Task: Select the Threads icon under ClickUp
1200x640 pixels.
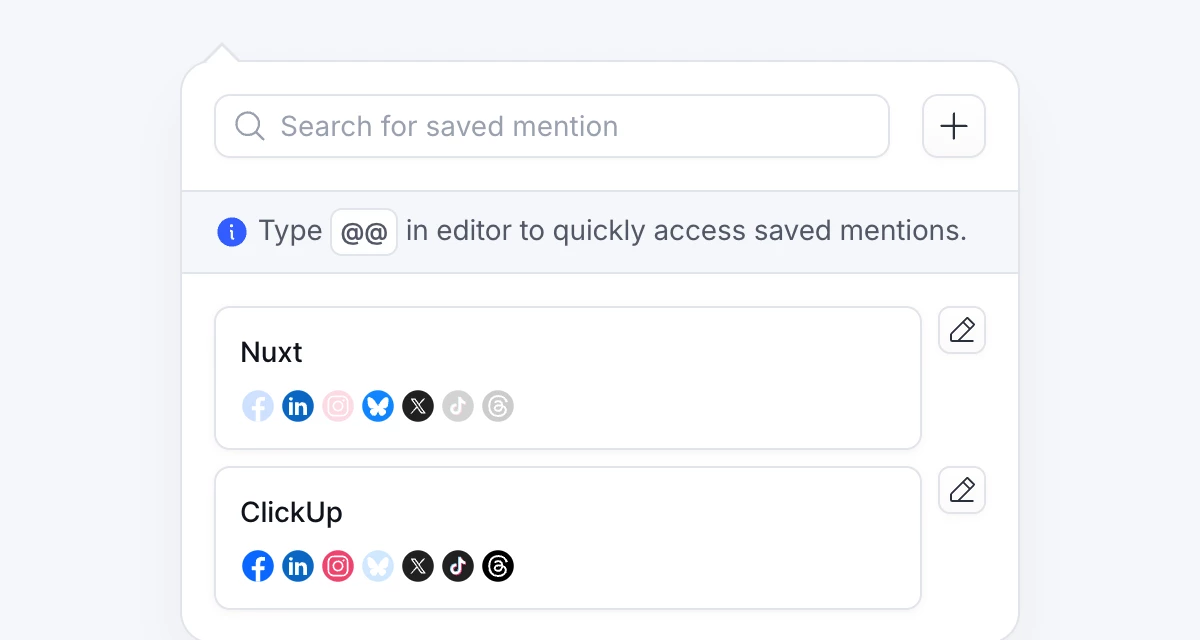Action: pos(498,566)
